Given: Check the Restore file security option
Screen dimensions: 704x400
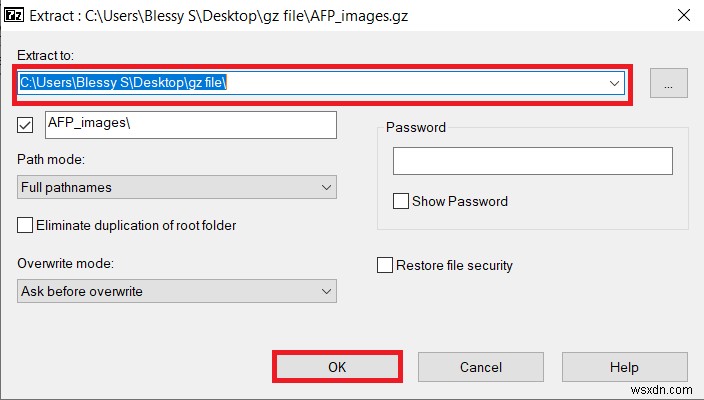Looking at the screenshot, I should (385, 265).
